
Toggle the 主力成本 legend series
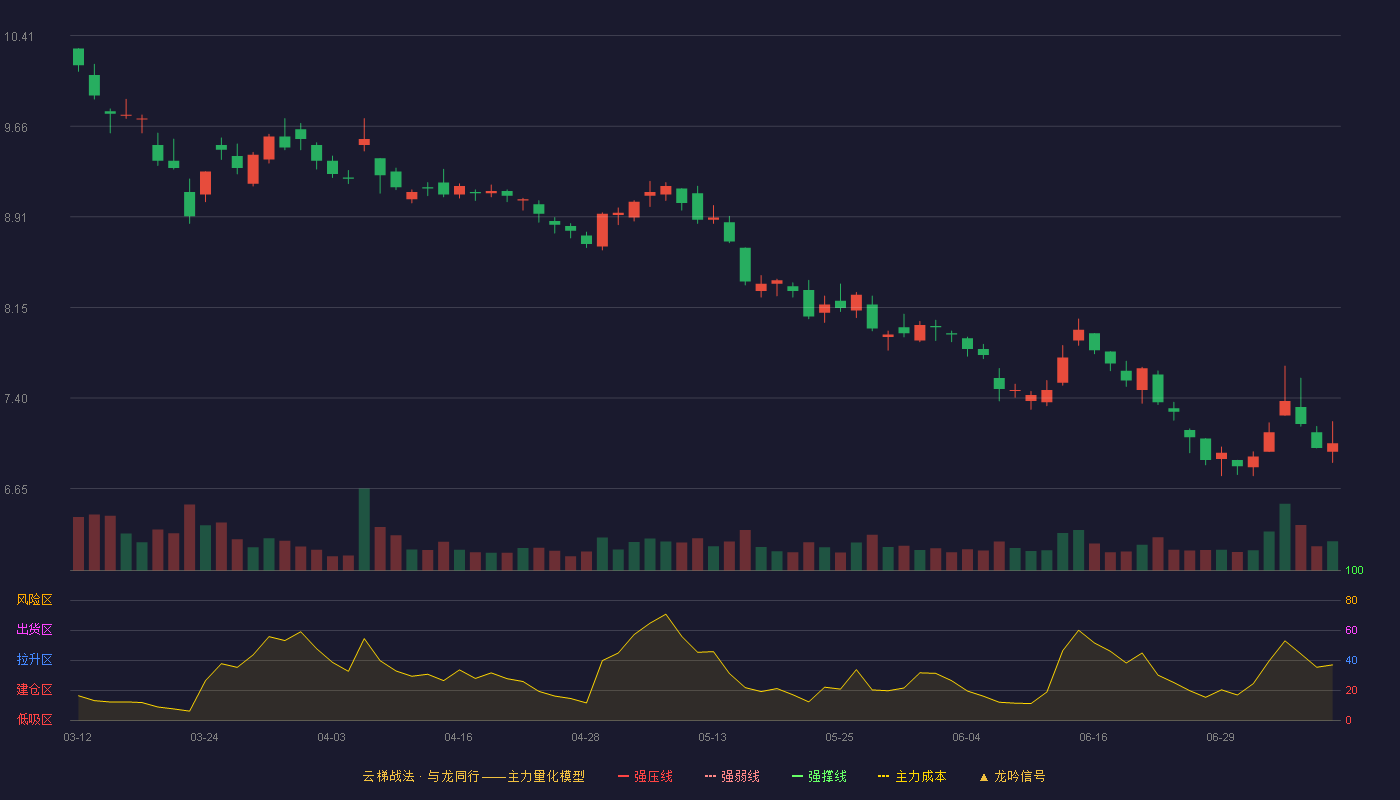pos(912,776)
